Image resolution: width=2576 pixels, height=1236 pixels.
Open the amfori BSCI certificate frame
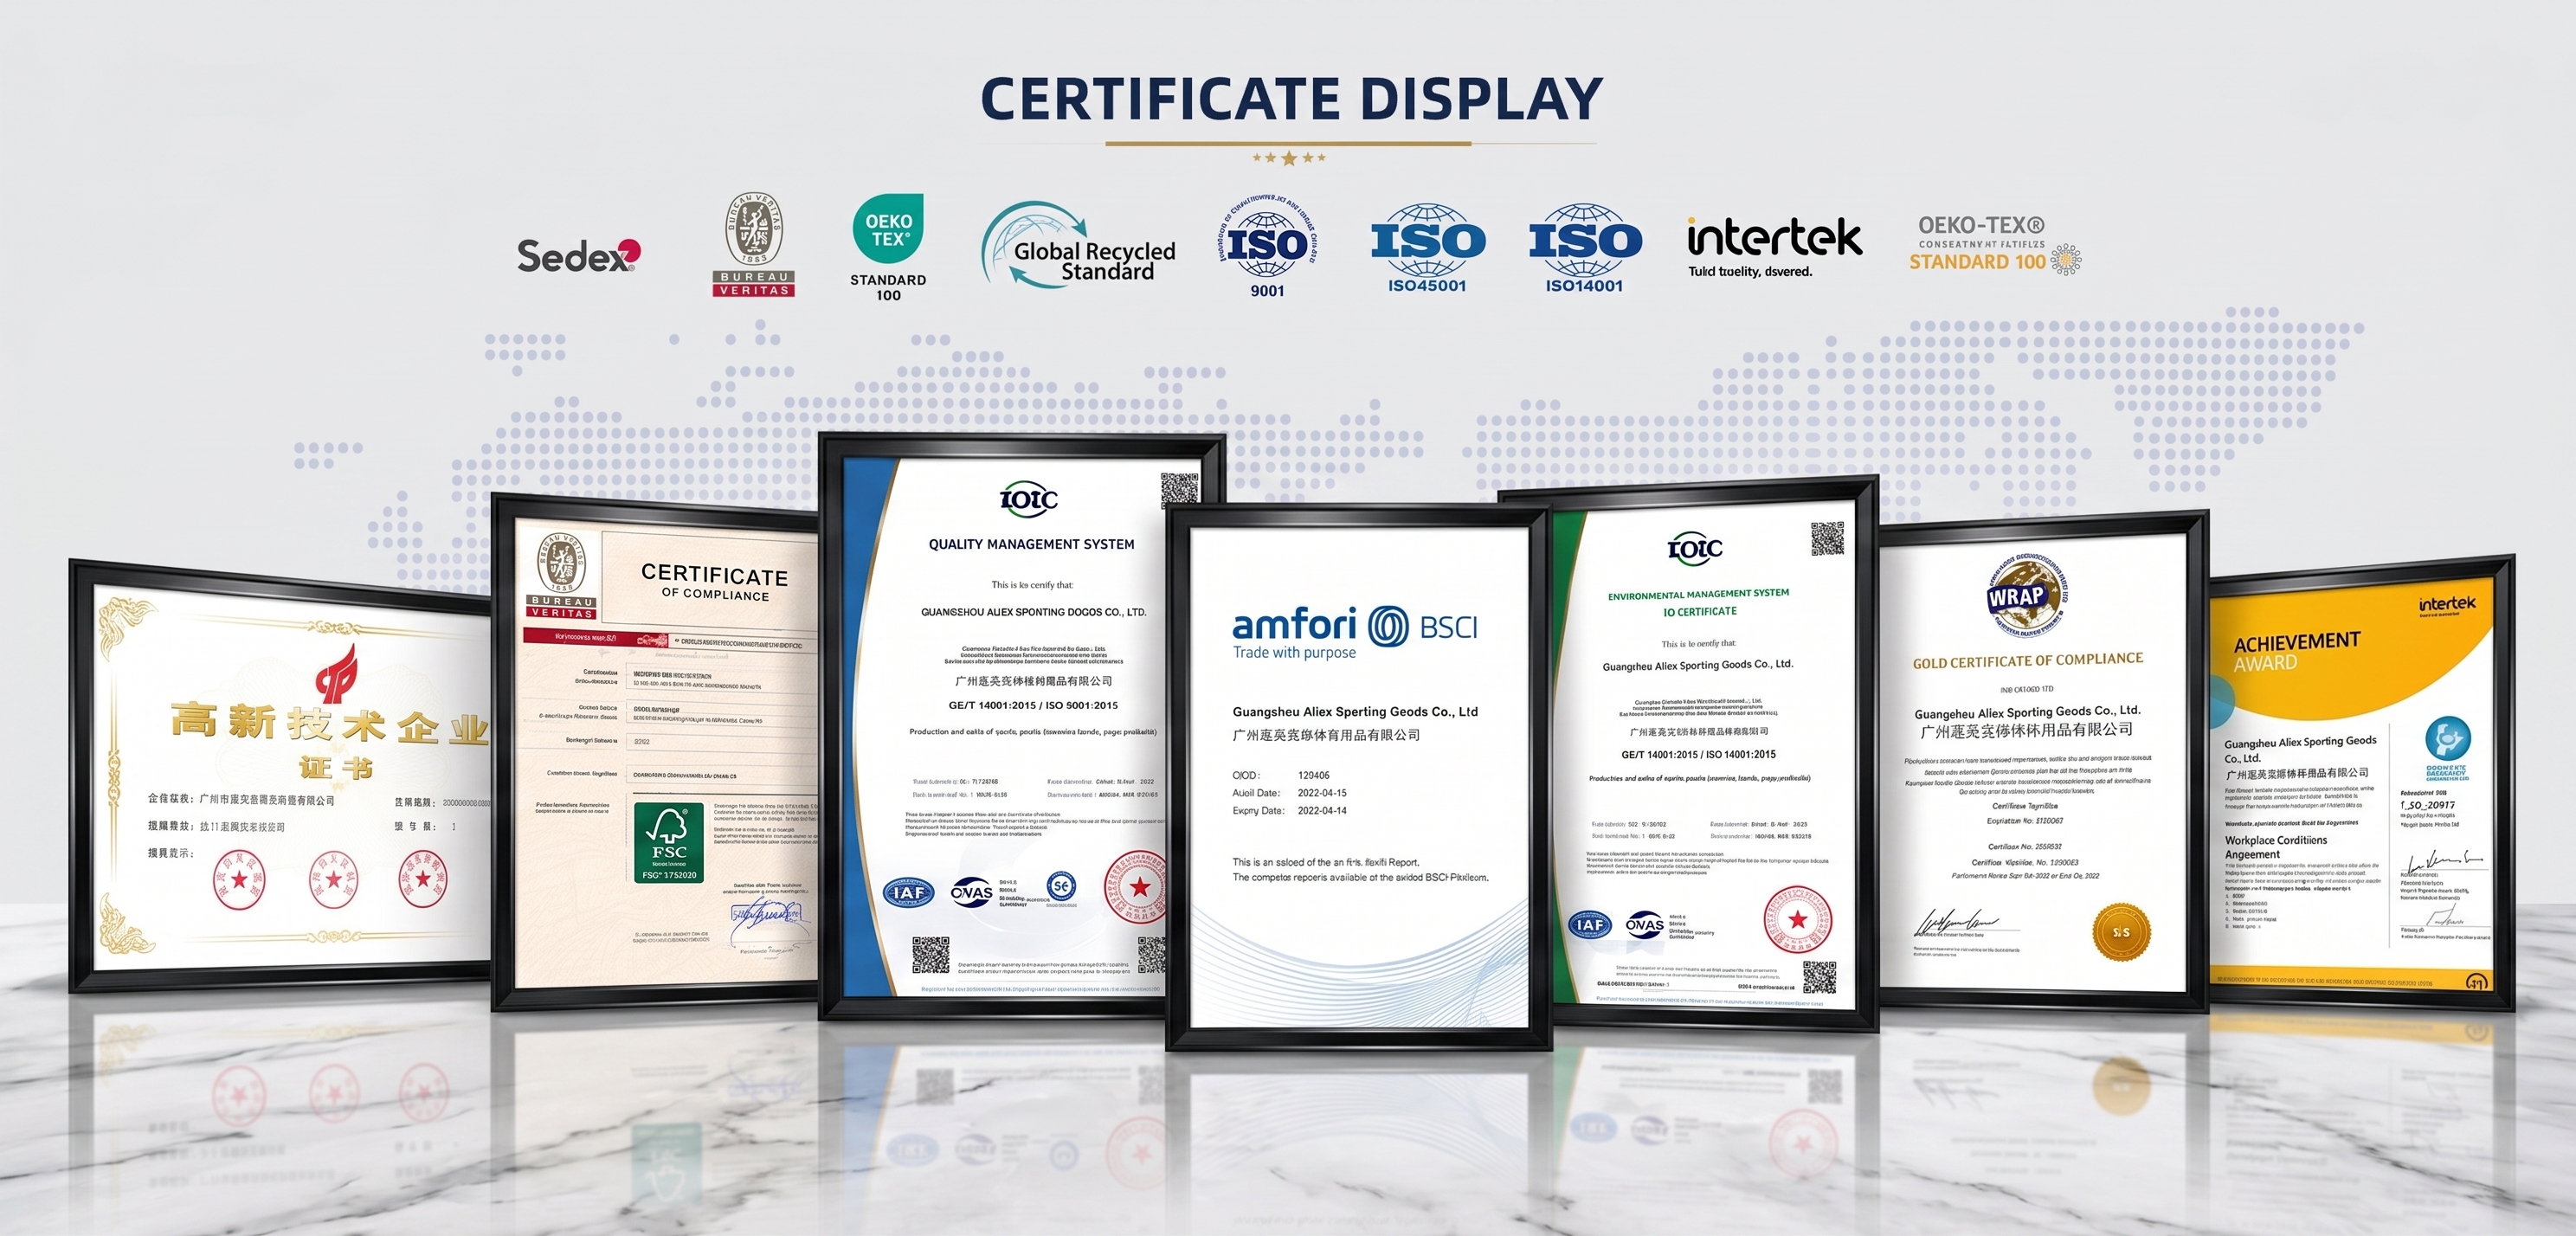tap(1358, 777)
